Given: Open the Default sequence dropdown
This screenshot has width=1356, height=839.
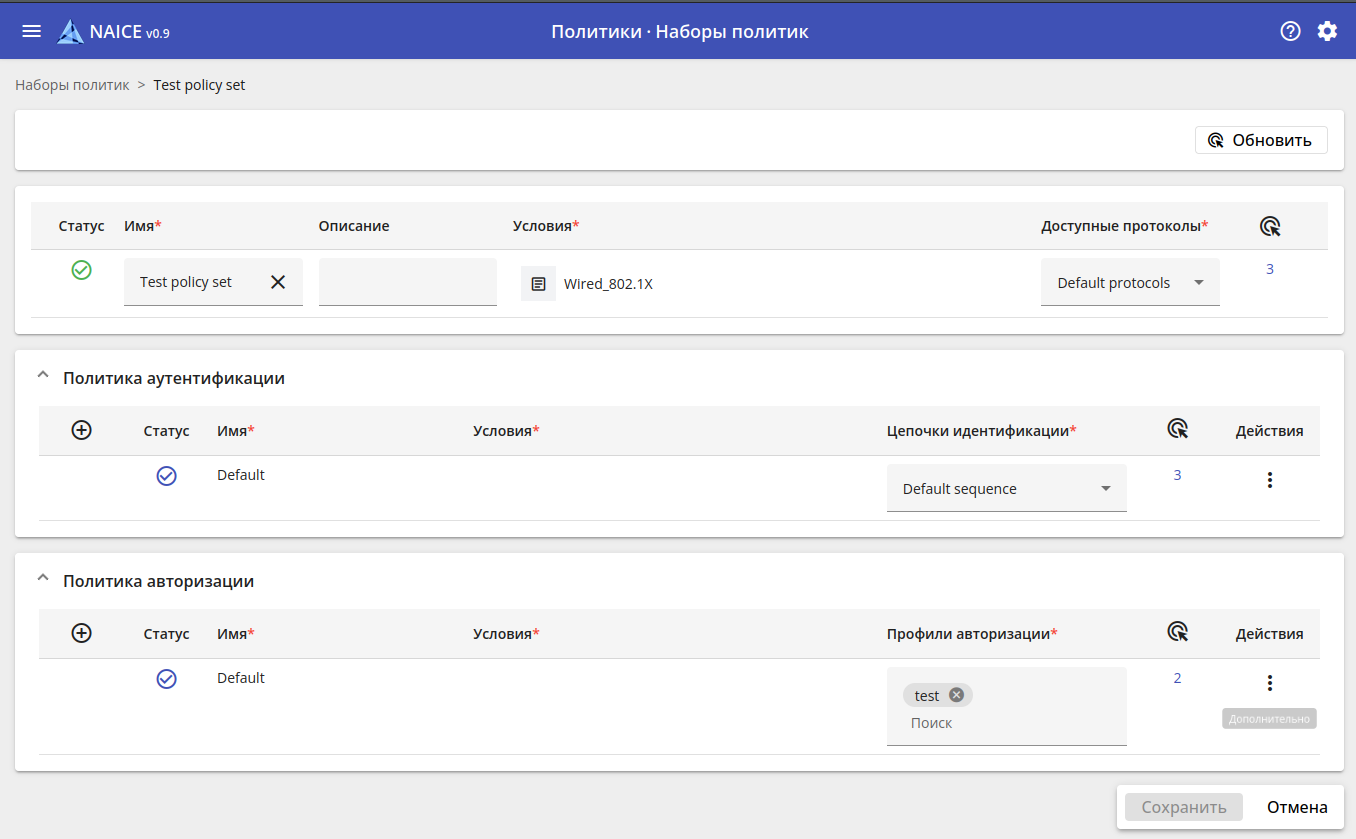Looking at the screenshot, I should [x=1006, y=489].
